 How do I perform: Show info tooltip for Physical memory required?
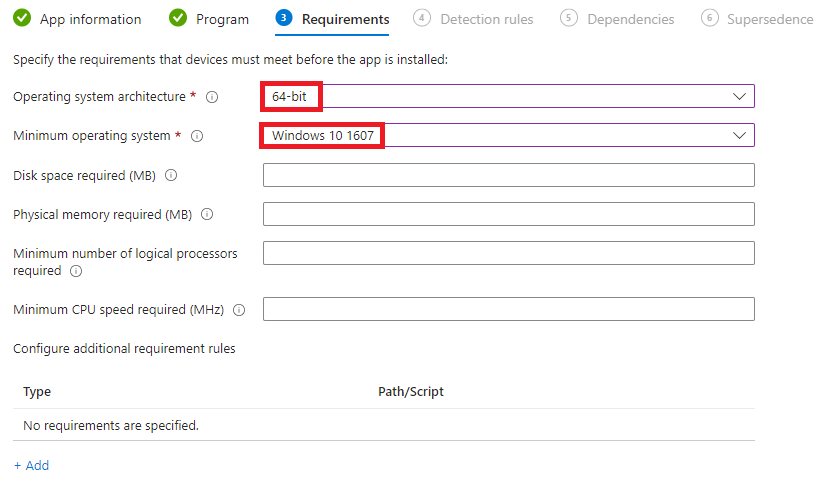(207, 215)
